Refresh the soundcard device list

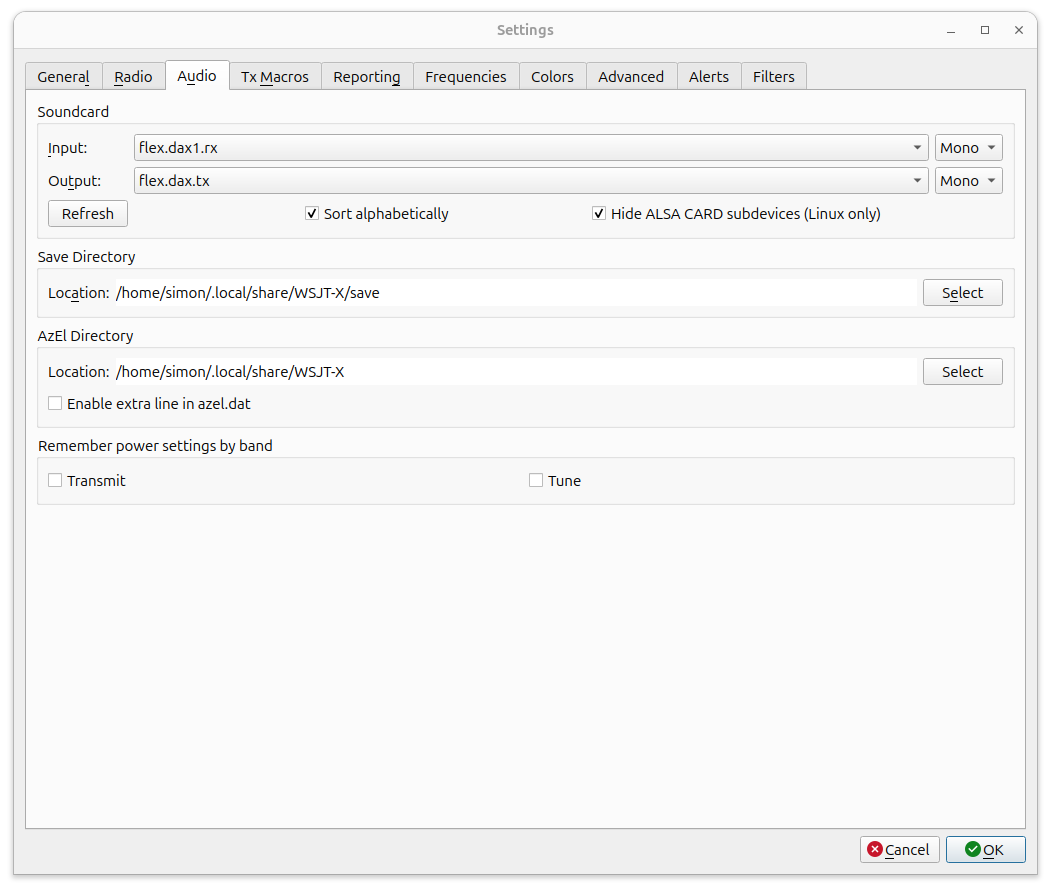88,213
